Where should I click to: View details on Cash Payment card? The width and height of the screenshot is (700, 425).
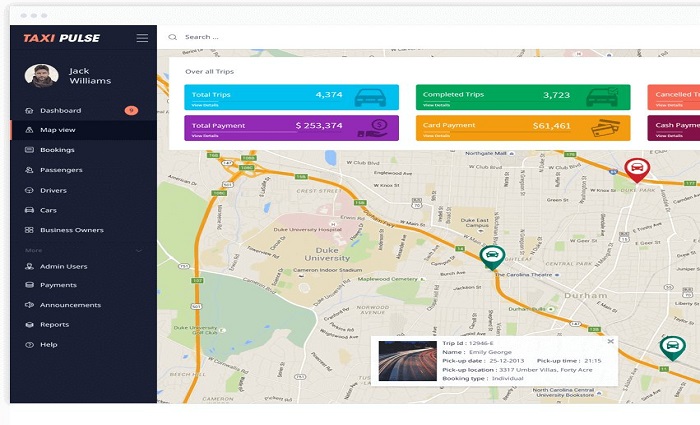(x=669, y=136)
